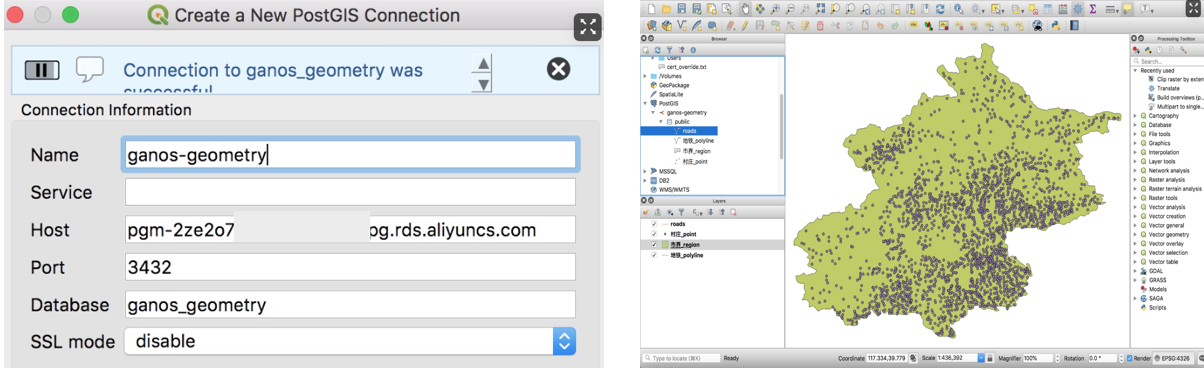Click the Name input field

350,155
